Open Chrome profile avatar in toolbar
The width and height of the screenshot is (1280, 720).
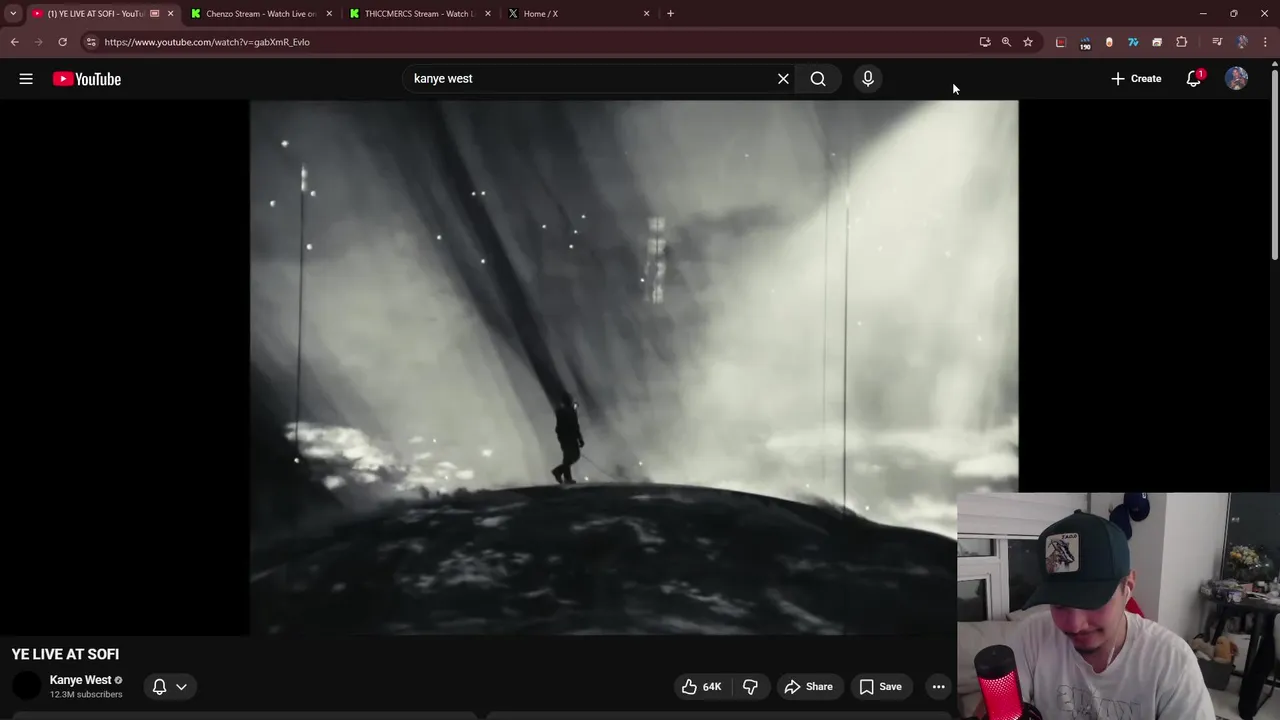click(x=1242, y=42)
